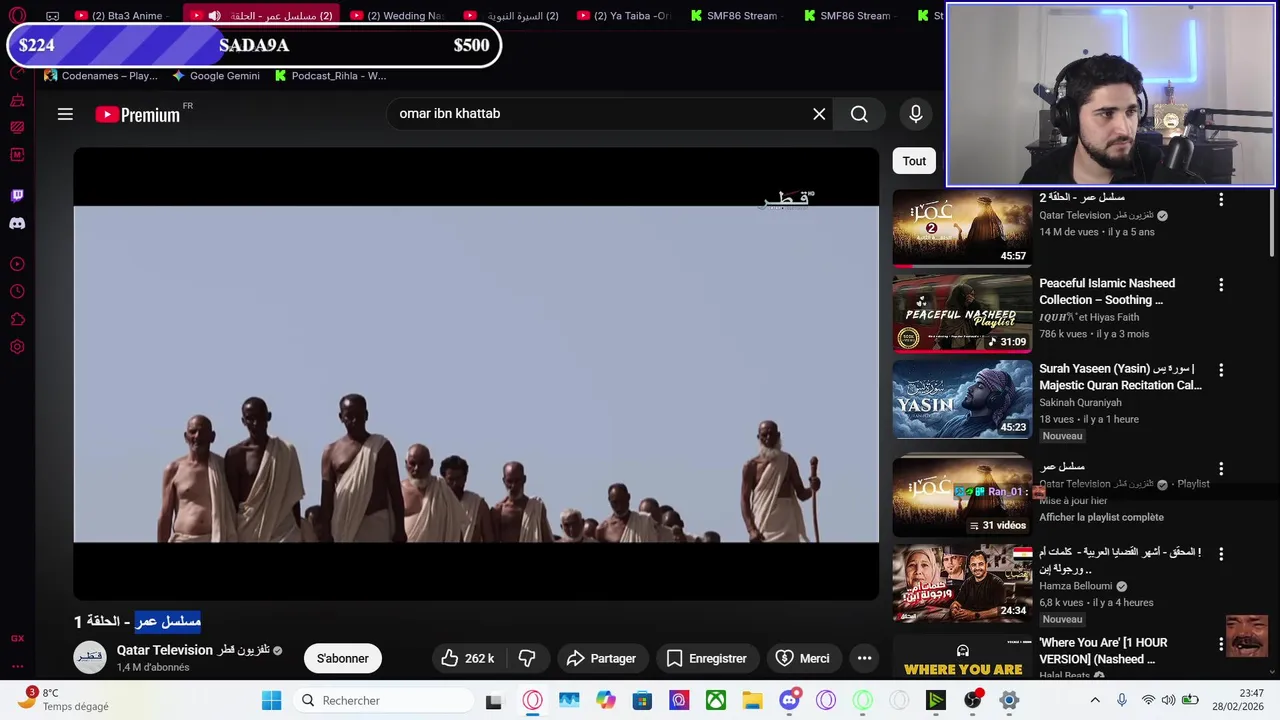Viewport: 1280px width, 720px height.
Task: Like the video with 262 k likes
Action: 468,658
